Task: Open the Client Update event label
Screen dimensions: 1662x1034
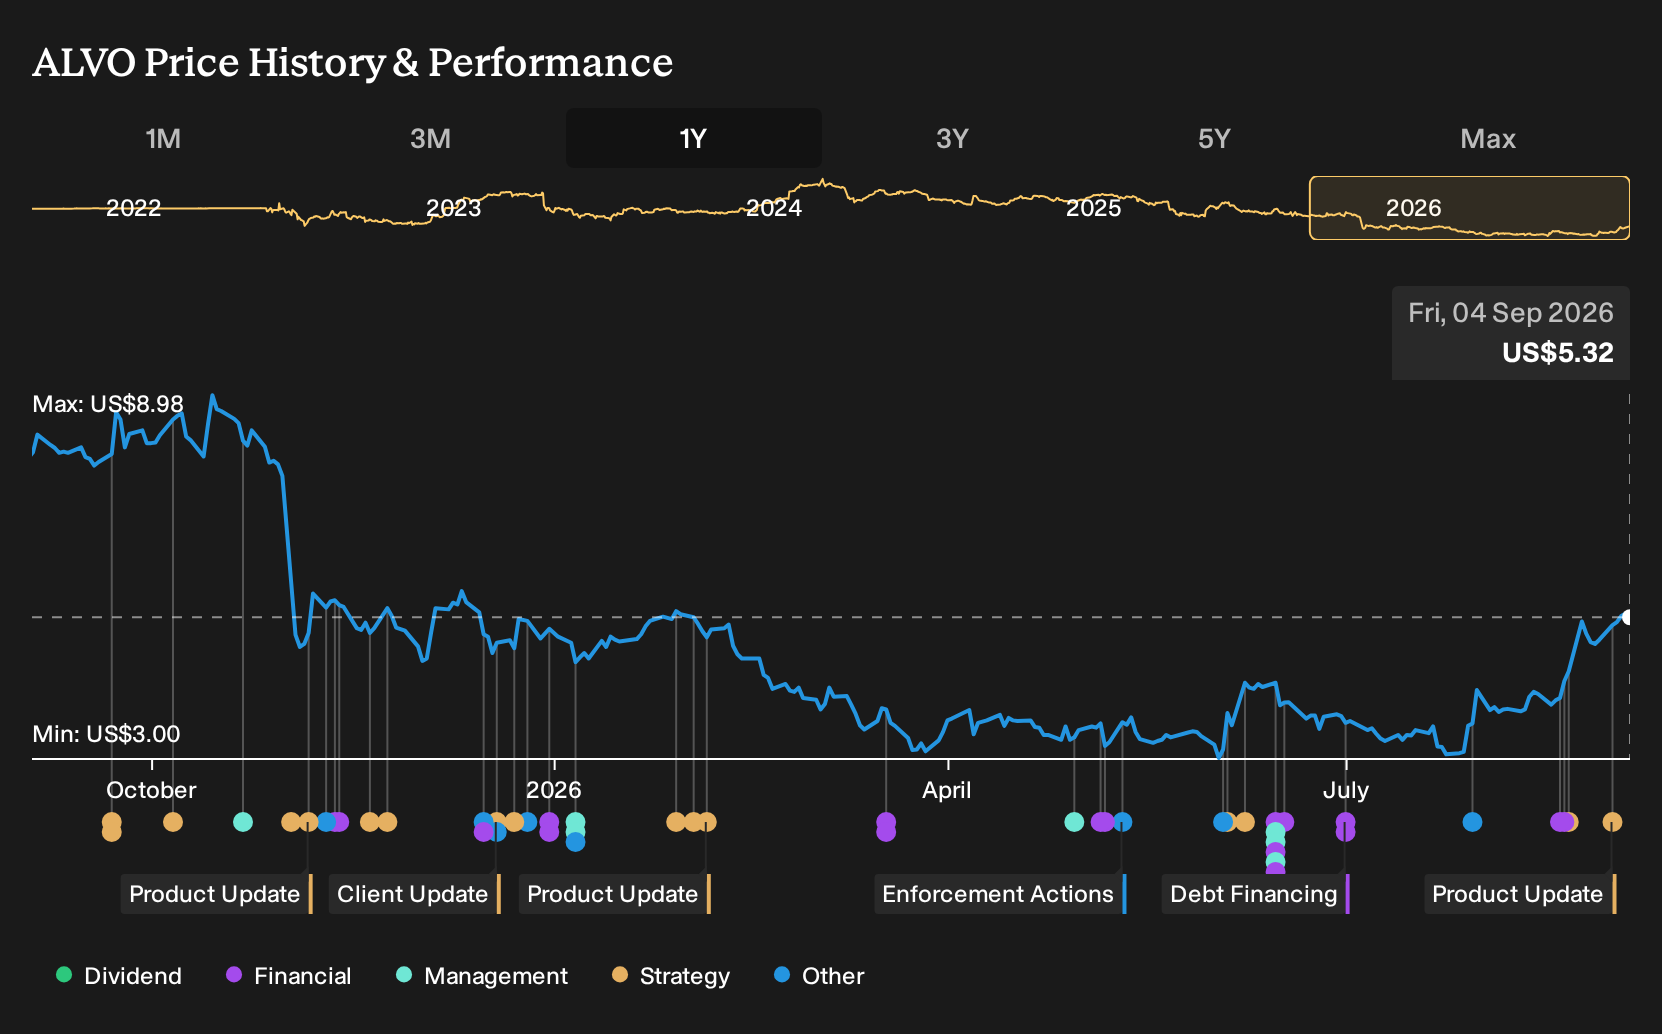Action: [x=414, y=894]
